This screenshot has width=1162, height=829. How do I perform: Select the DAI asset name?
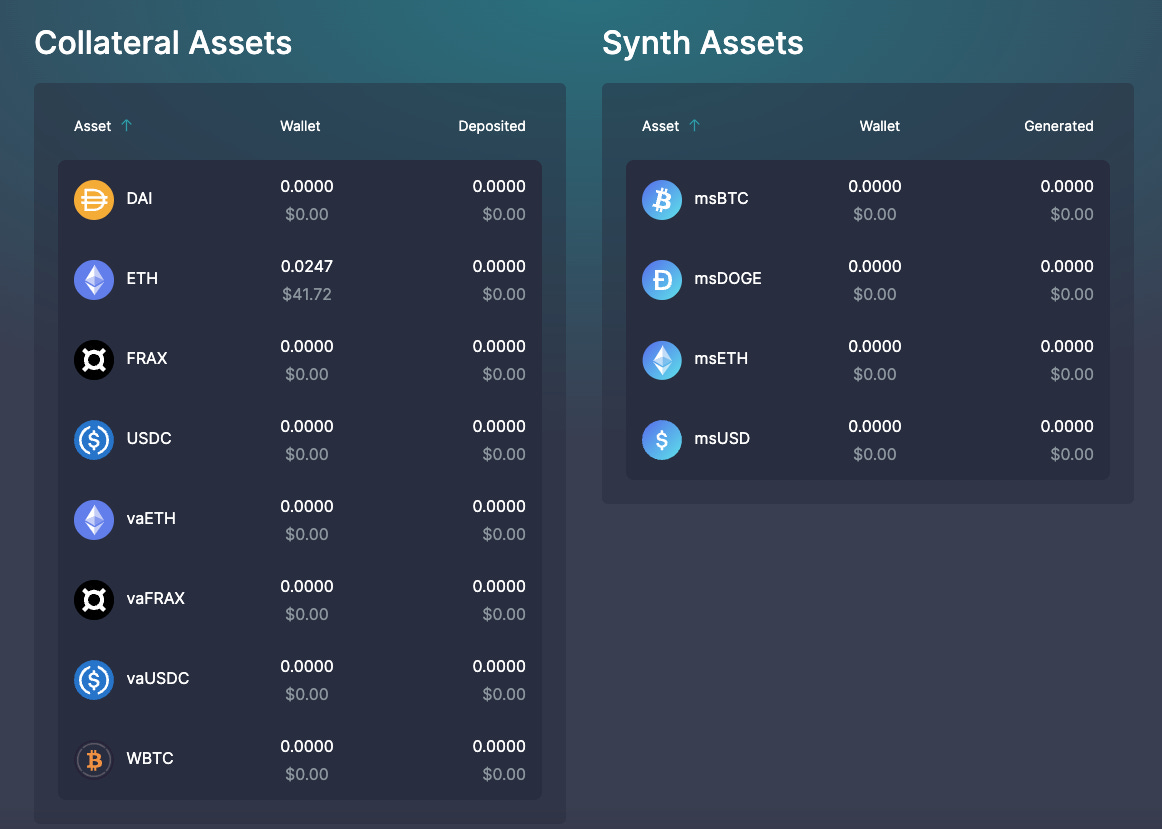point(139,199)
